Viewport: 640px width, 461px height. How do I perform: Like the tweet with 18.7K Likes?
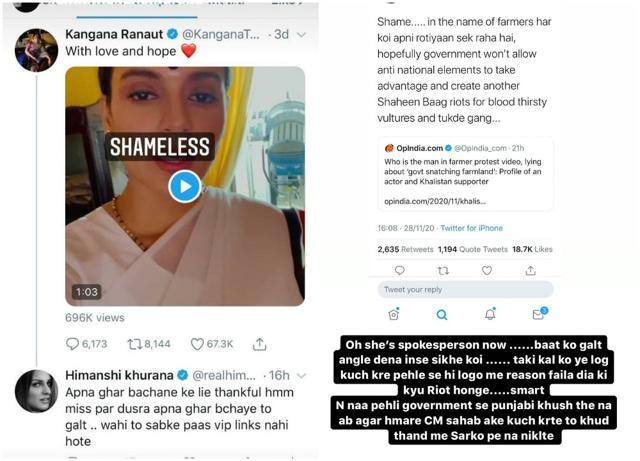(x=487, y=270)
